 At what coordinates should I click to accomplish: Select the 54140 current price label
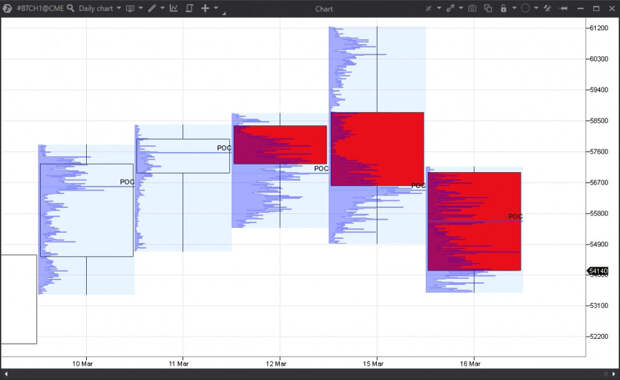coord(598,271)
